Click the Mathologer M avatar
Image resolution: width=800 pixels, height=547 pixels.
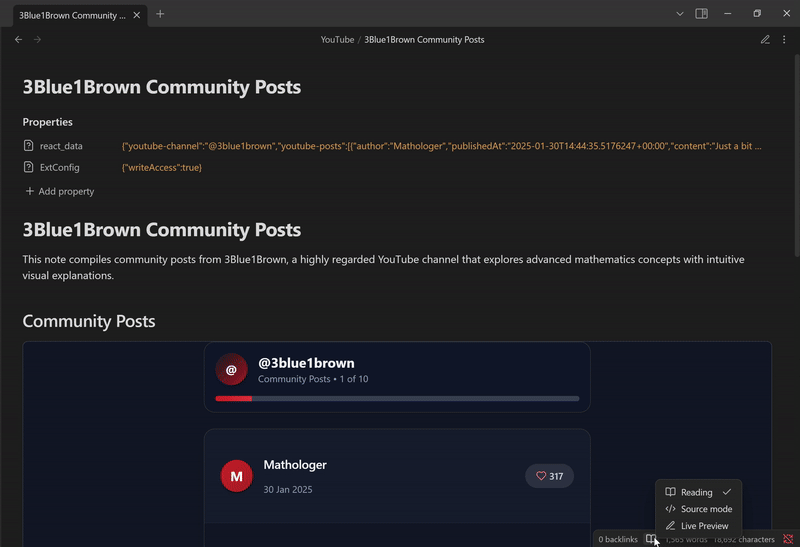[x=236, y=476]
